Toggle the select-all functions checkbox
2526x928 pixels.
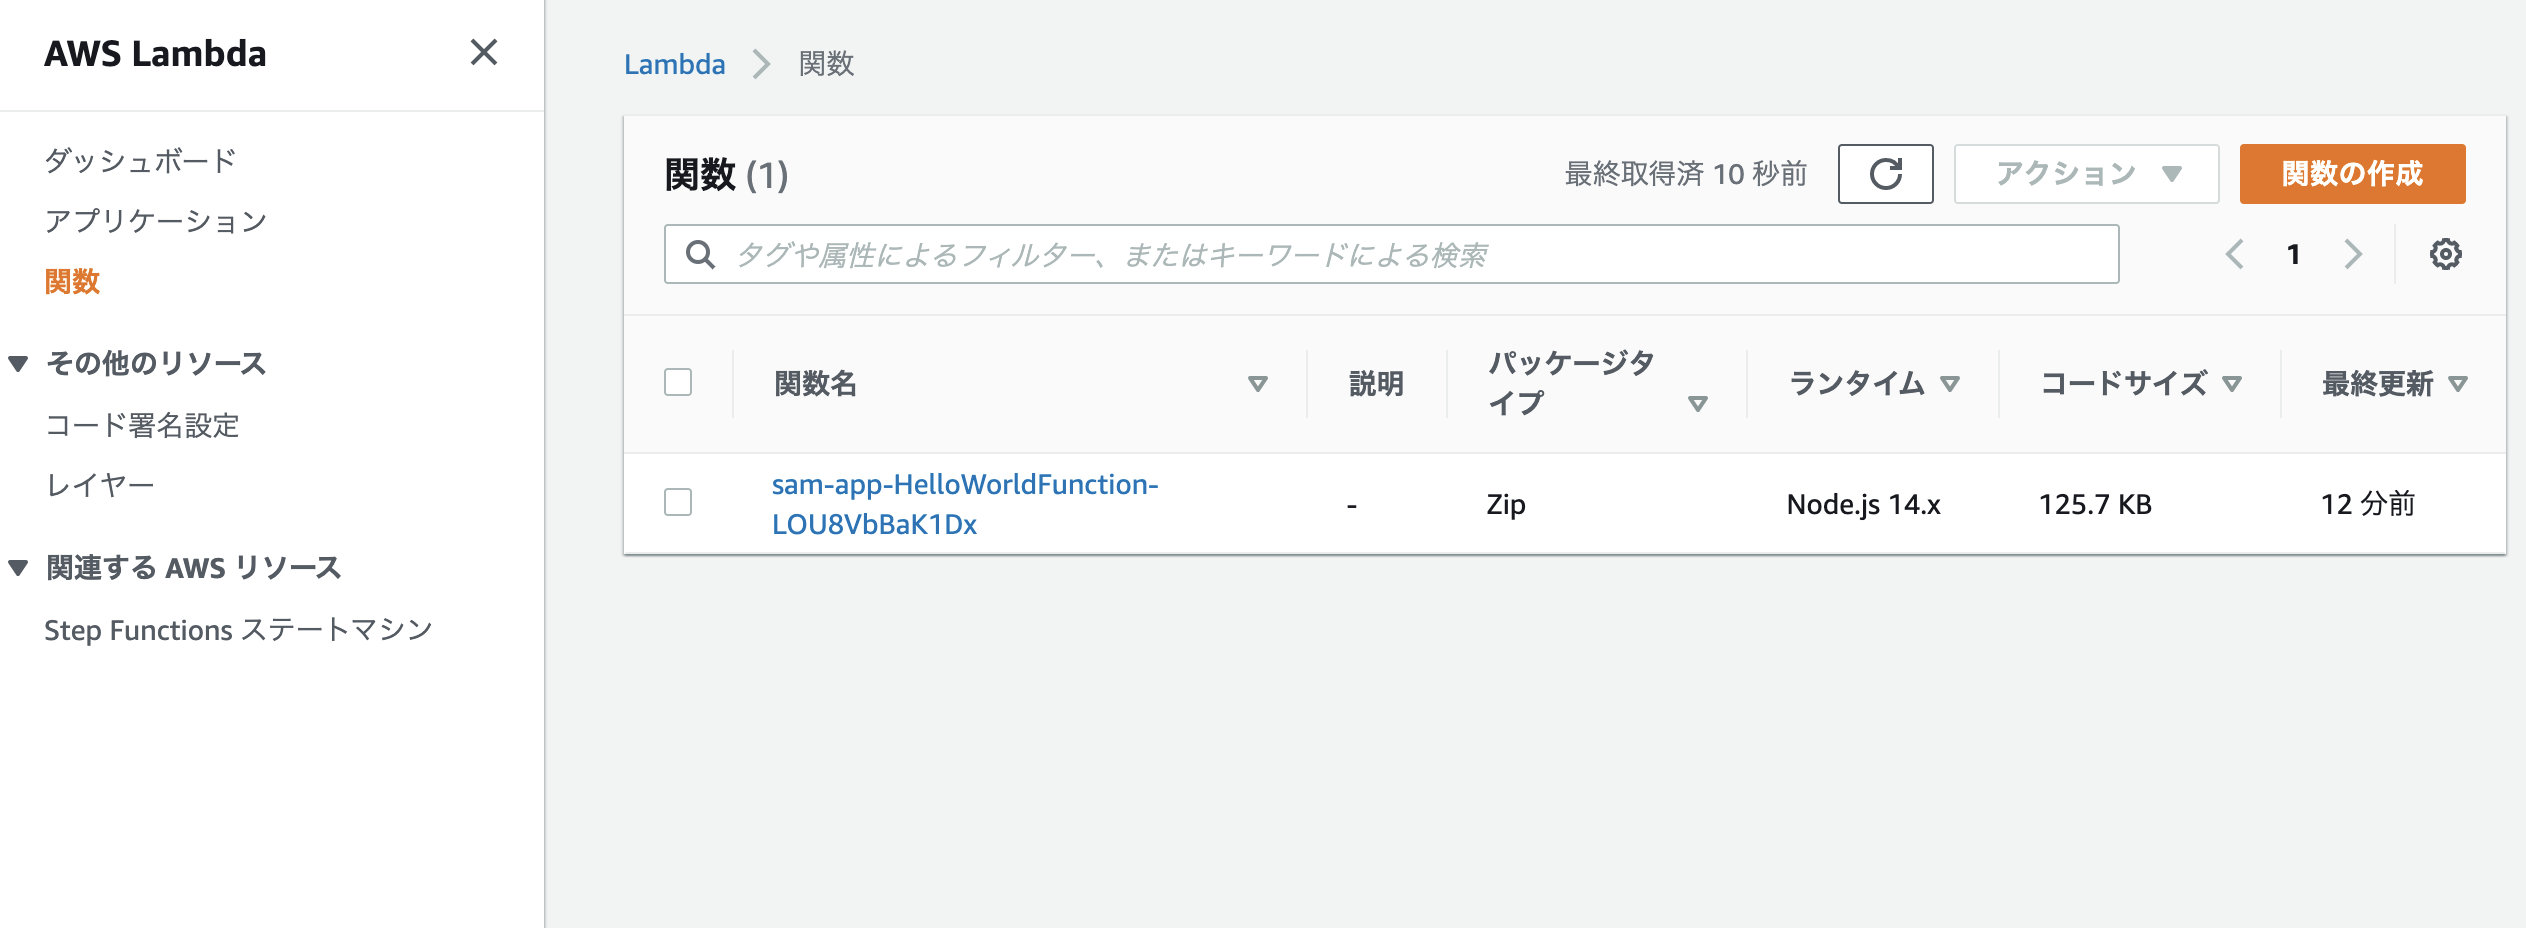678,382
